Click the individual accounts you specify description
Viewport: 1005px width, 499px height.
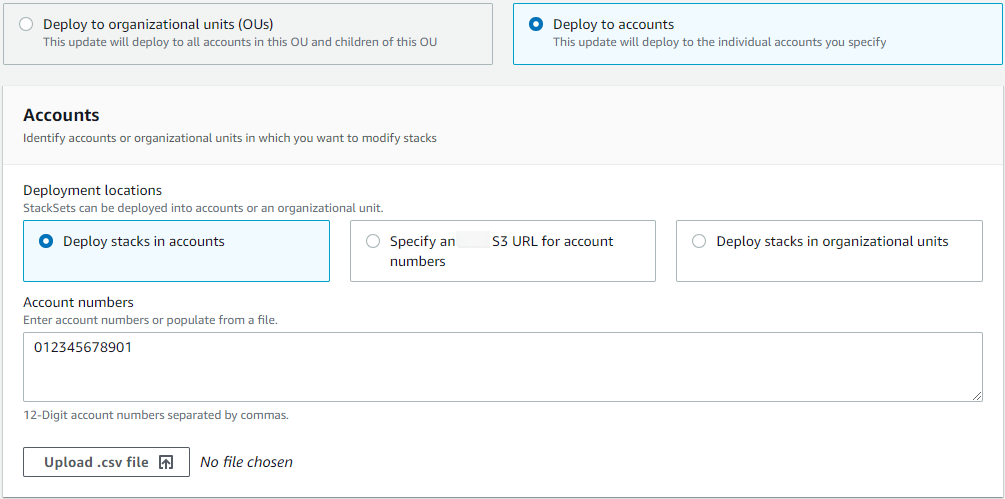point(719,42)
